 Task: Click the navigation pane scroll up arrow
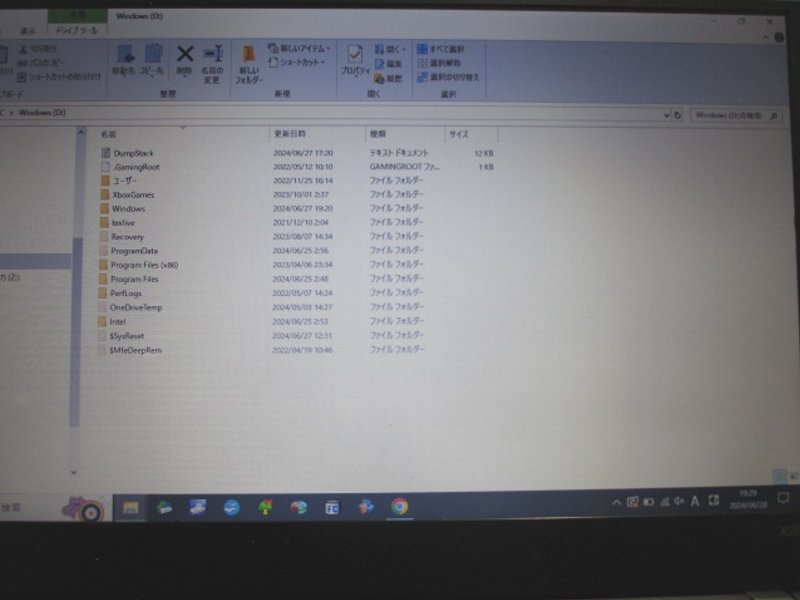81,132
